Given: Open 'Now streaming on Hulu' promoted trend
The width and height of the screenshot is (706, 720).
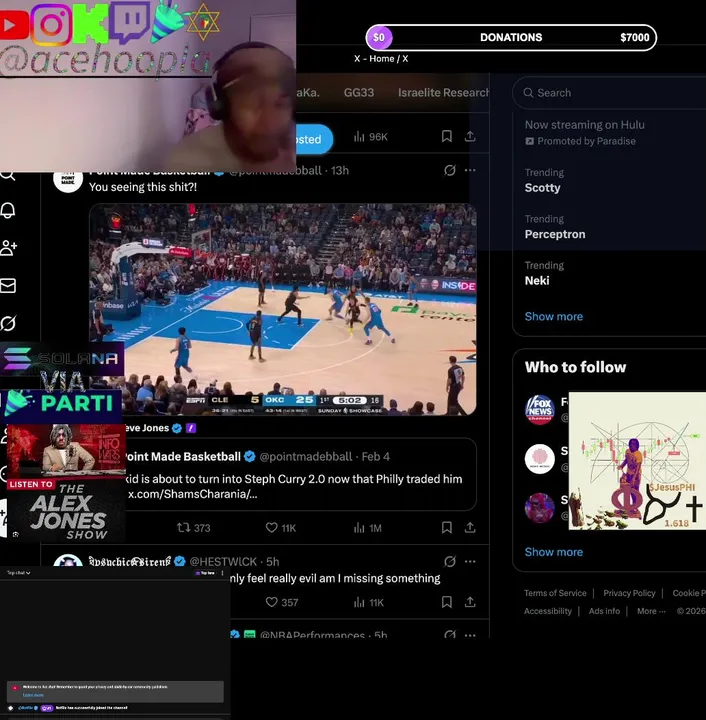Looking at the screenshot, I should pos(584,125).
